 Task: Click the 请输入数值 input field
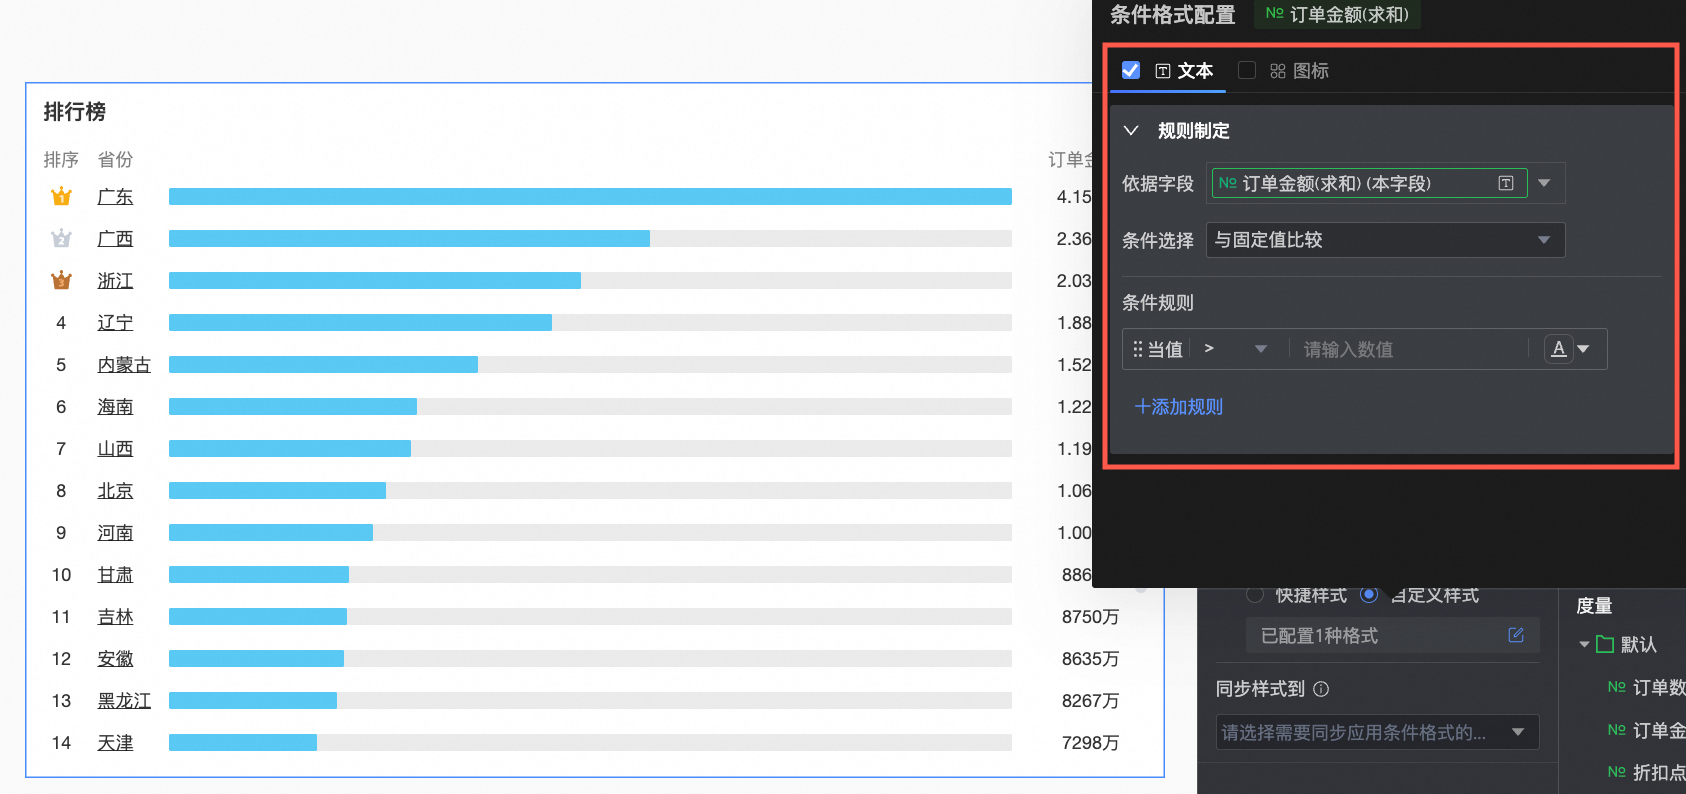point(1409,349)
